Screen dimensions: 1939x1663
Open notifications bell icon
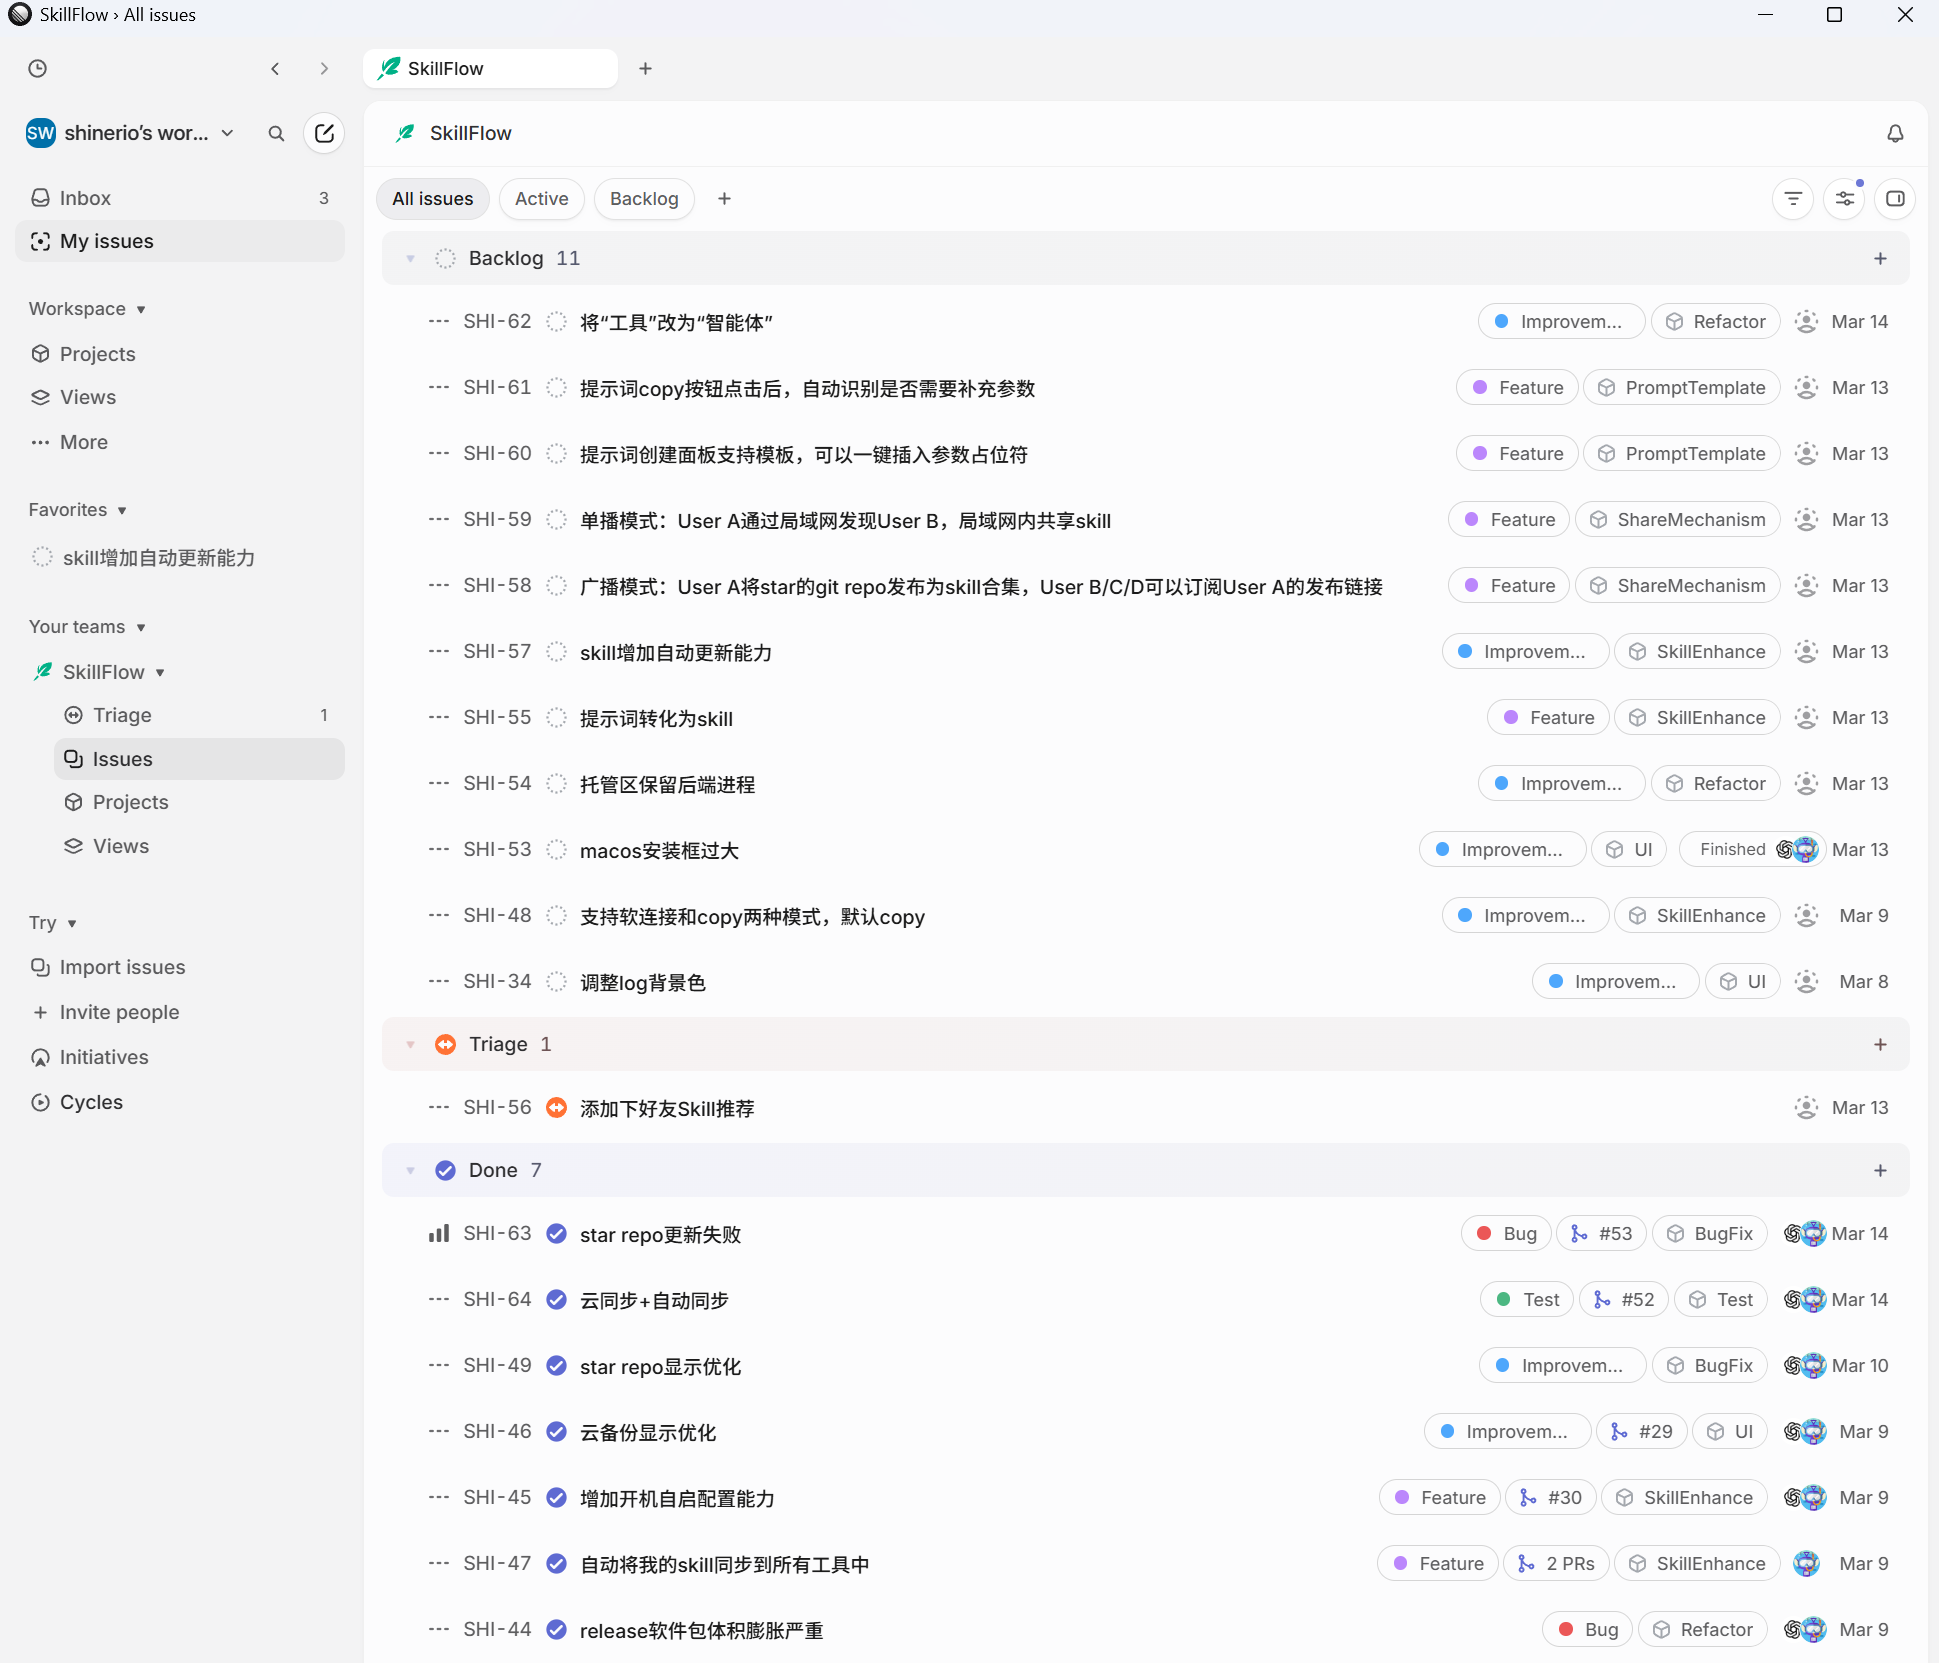click(1894, 133)
